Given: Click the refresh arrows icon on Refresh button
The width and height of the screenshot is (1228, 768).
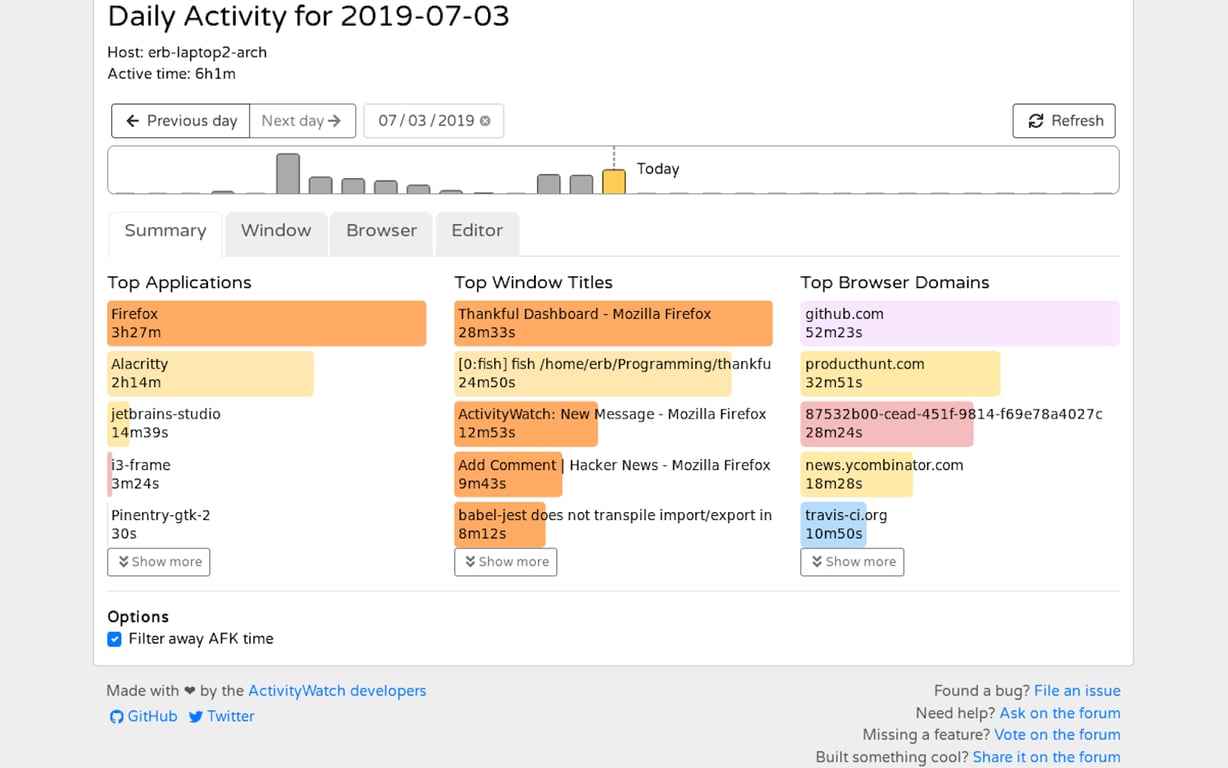Looking at the screenshot, I should pos(1036,120).
